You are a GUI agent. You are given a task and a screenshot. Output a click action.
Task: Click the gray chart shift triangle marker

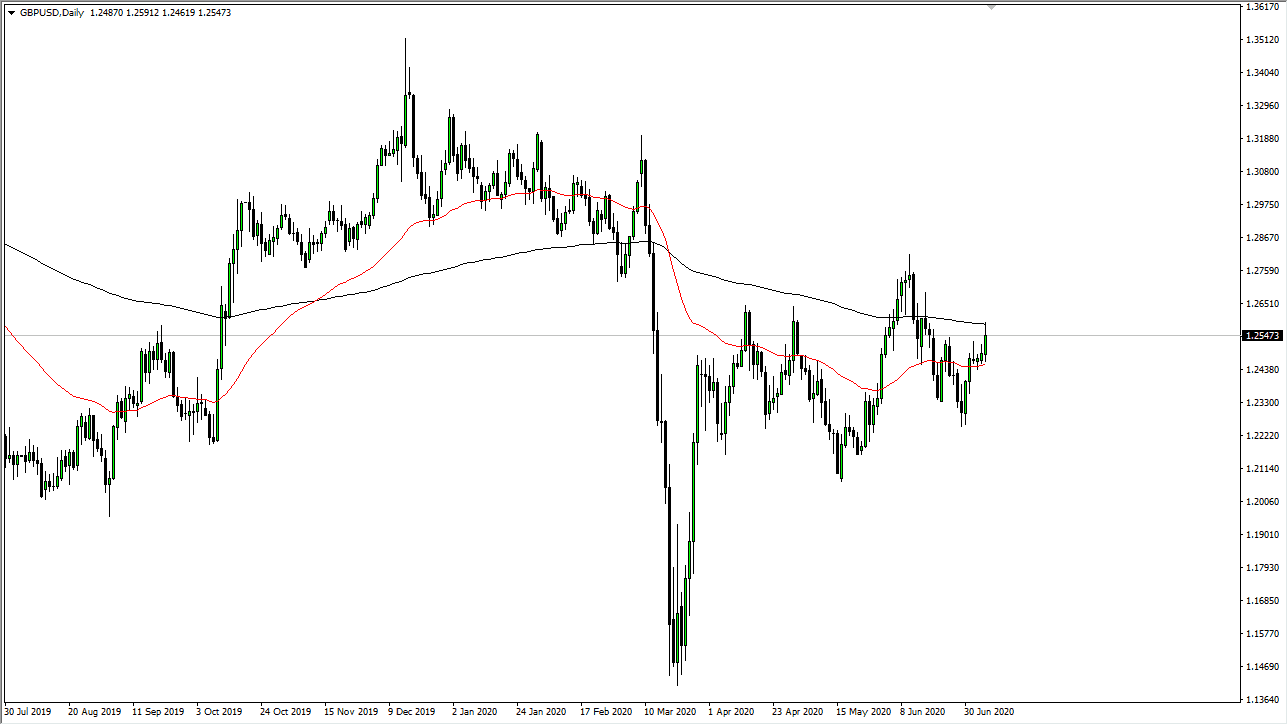coord(991,6)
